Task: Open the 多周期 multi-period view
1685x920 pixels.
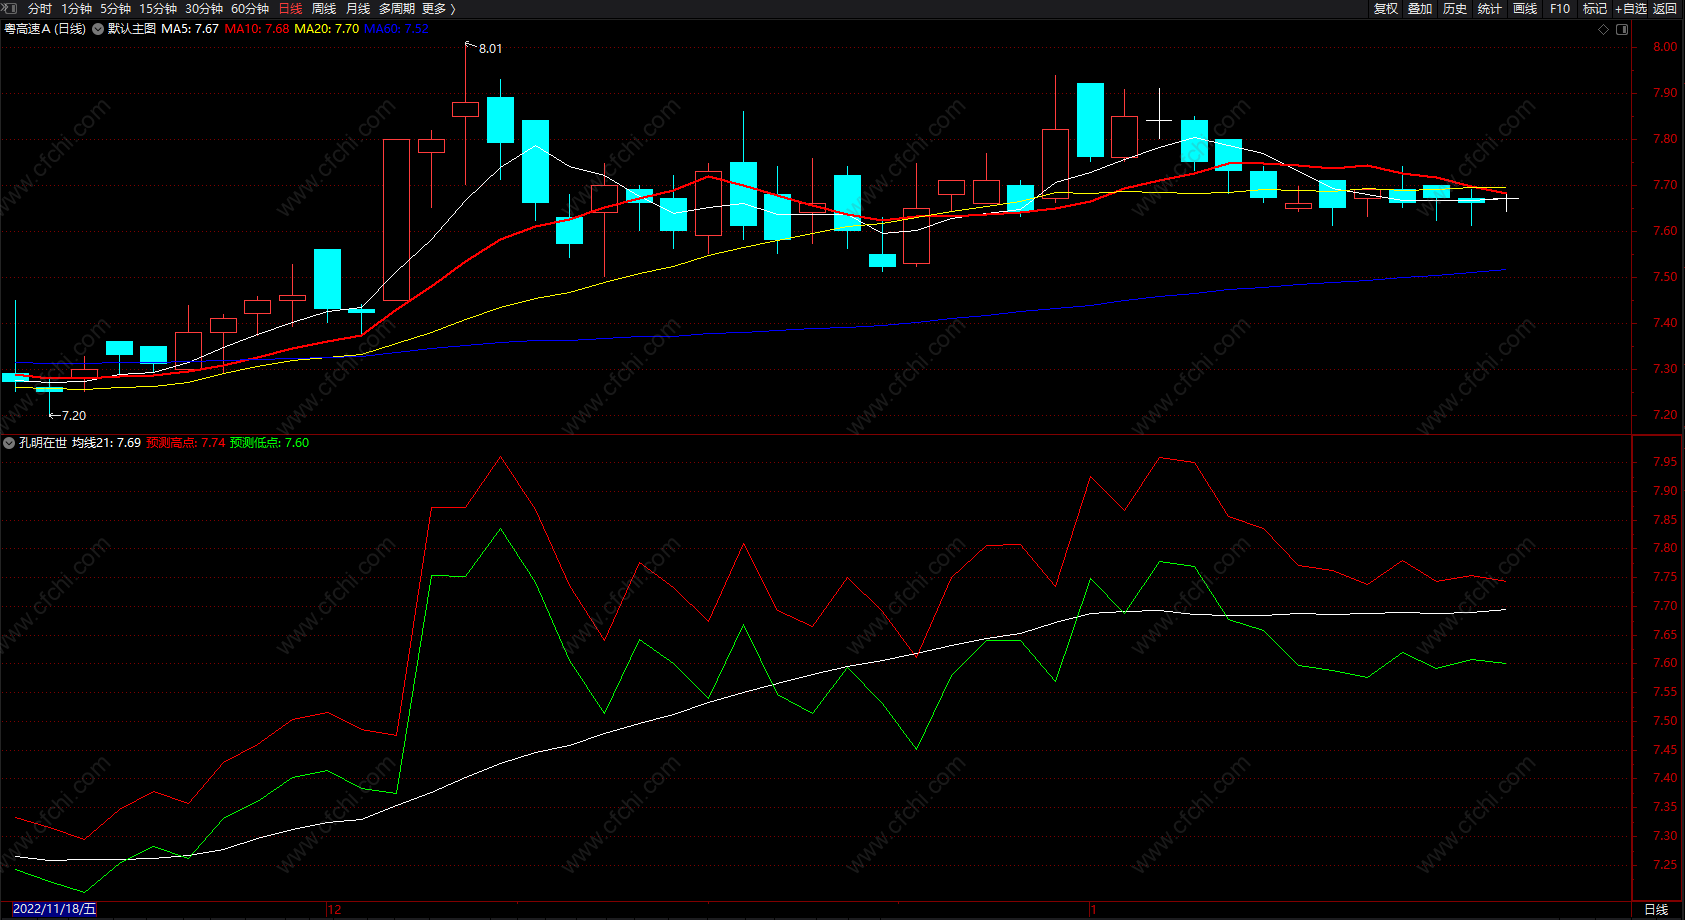Action: (x=397, y=9)
